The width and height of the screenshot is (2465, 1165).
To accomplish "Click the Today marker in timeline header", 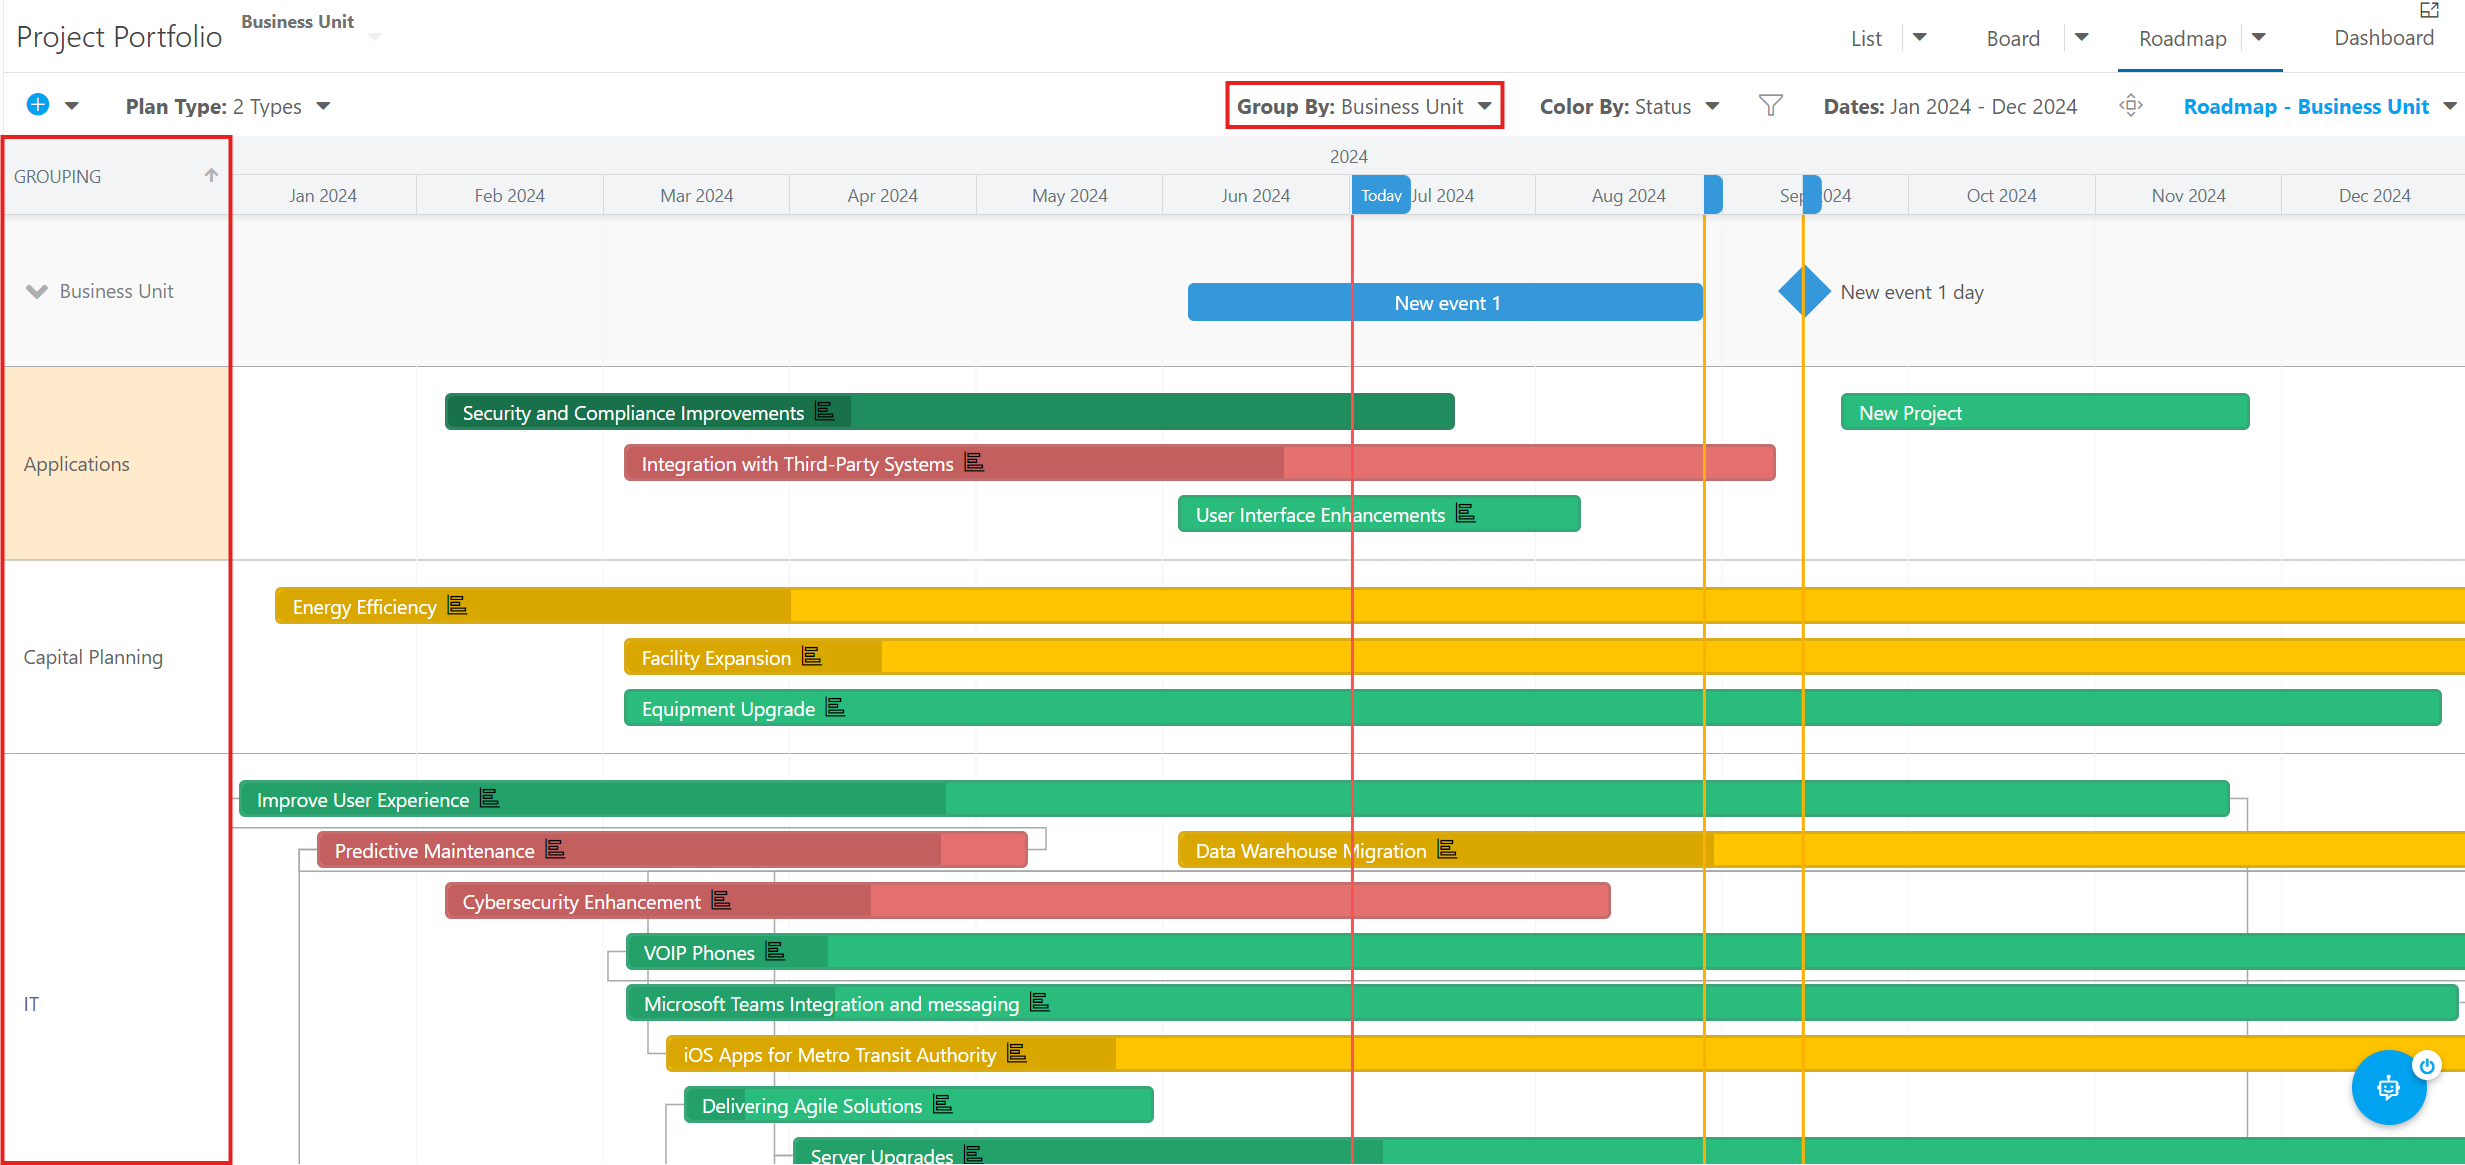I will pyautogui.click(x=1381, y=195).
